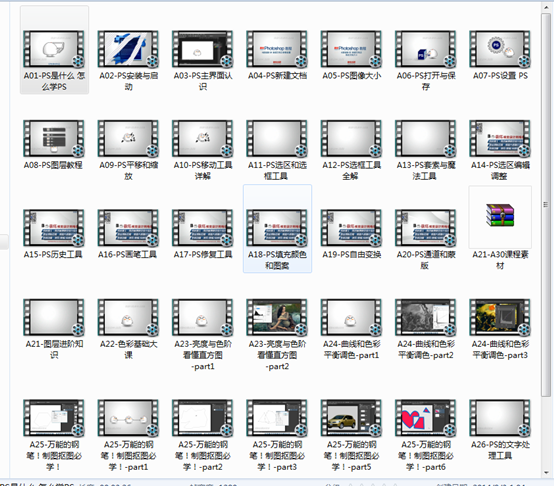Select the A20-PS通道和蒙版 video icon
The width and height of the screenshot is (554, 486).
(426, 228)
